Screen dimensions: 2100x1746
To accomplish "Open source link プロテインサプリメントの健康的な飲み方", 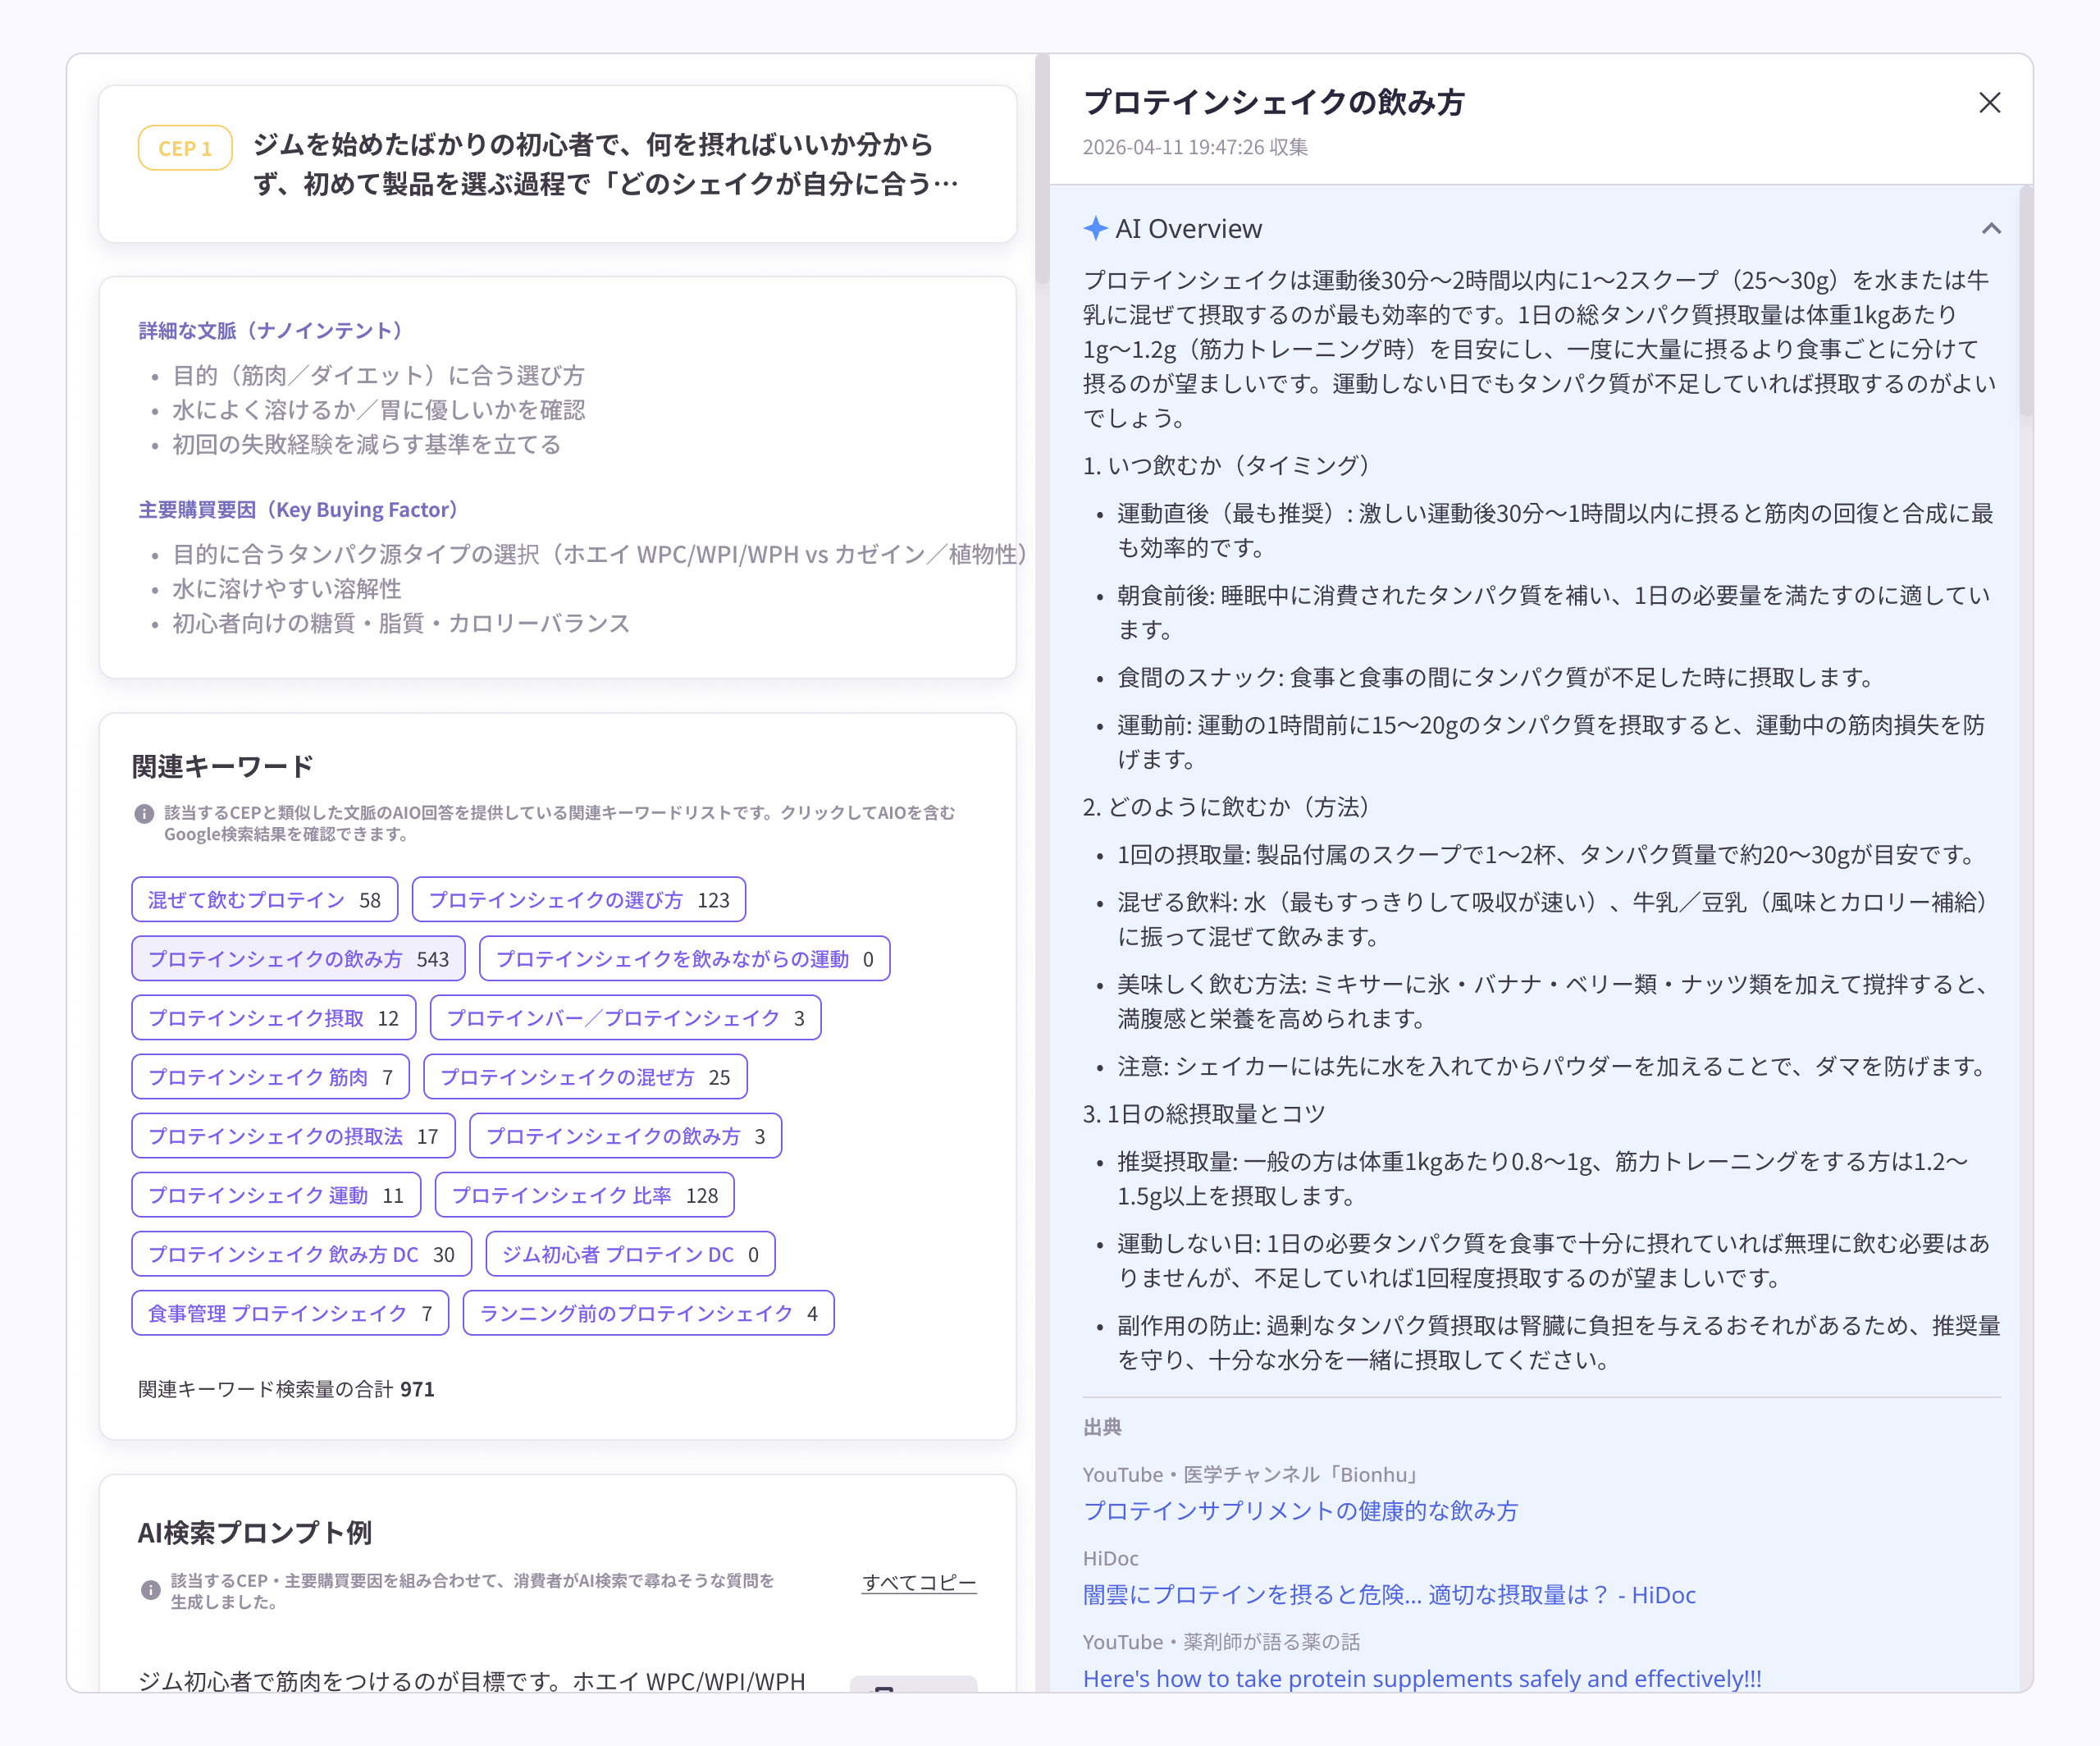I will [x=1300, y=1510].
